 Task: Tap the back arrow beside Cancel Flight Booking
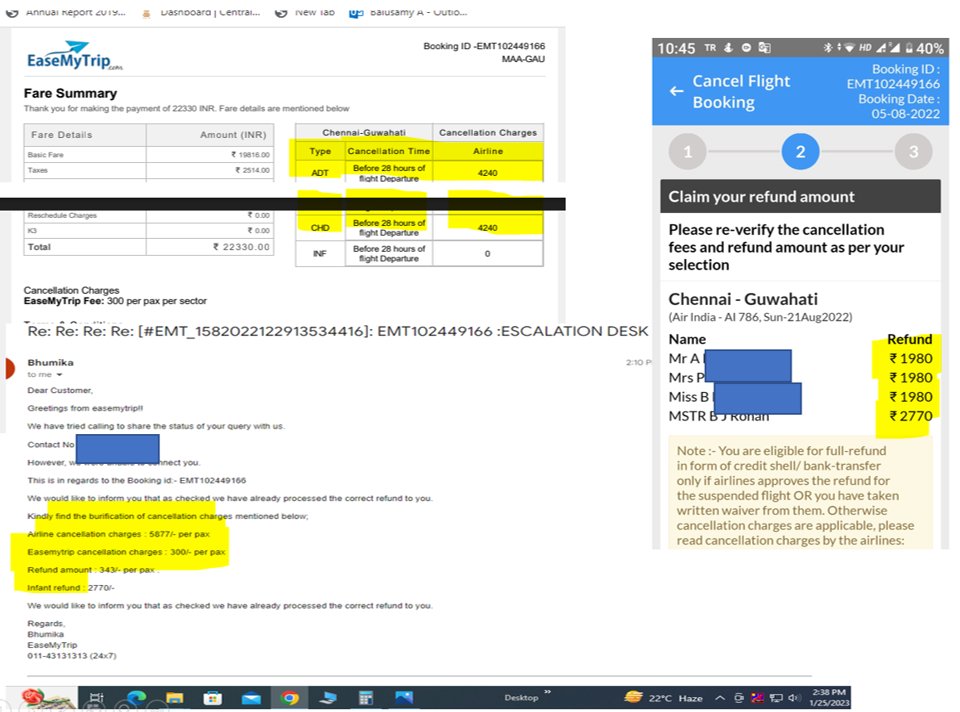pyautogui.click(x=677, y=91)
